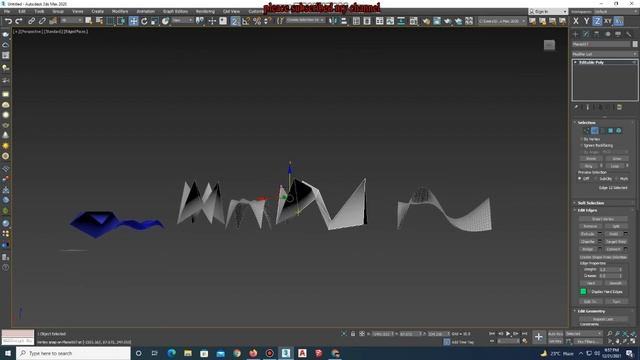The height and width of the screenshot is (360, 640).
Task: Activate the Select and Uniform Scale tool
Action: pyautogui.click(x=154, y=21)
